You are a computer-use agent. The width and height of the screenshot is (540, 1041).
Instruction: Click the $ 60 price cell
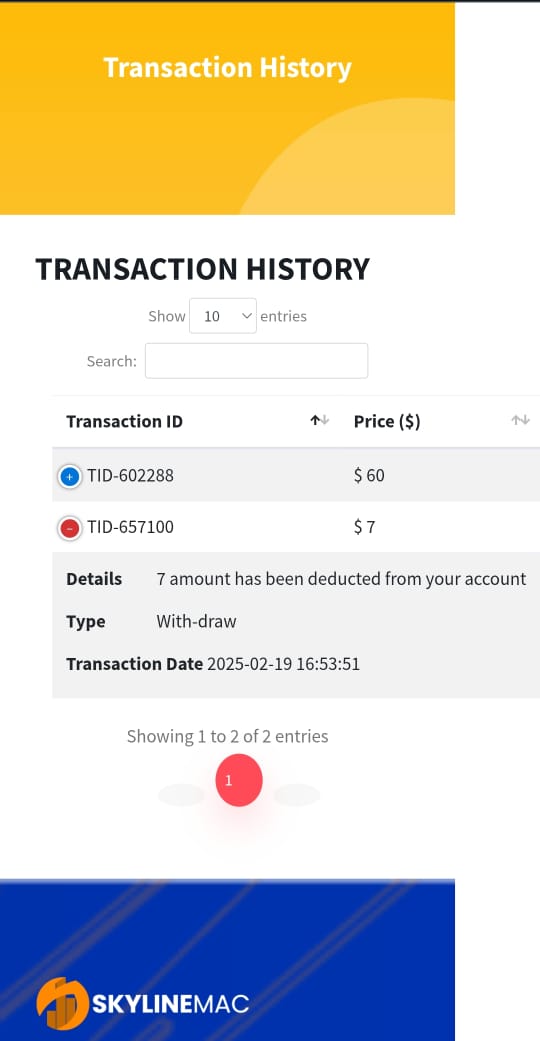click(x=369, y=475)
